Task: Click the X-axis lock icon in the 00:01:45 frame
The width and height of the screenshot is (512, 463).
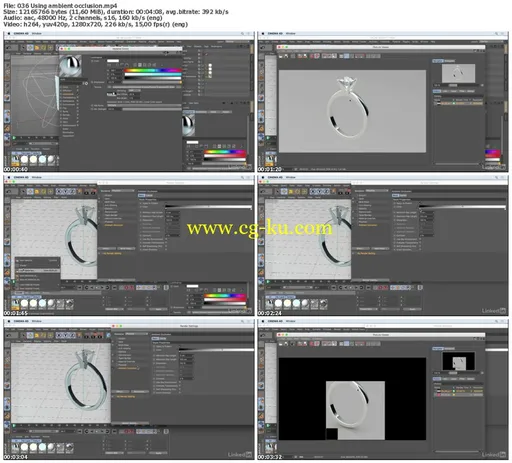Action: pyautogui.click(x=59, y=192)
